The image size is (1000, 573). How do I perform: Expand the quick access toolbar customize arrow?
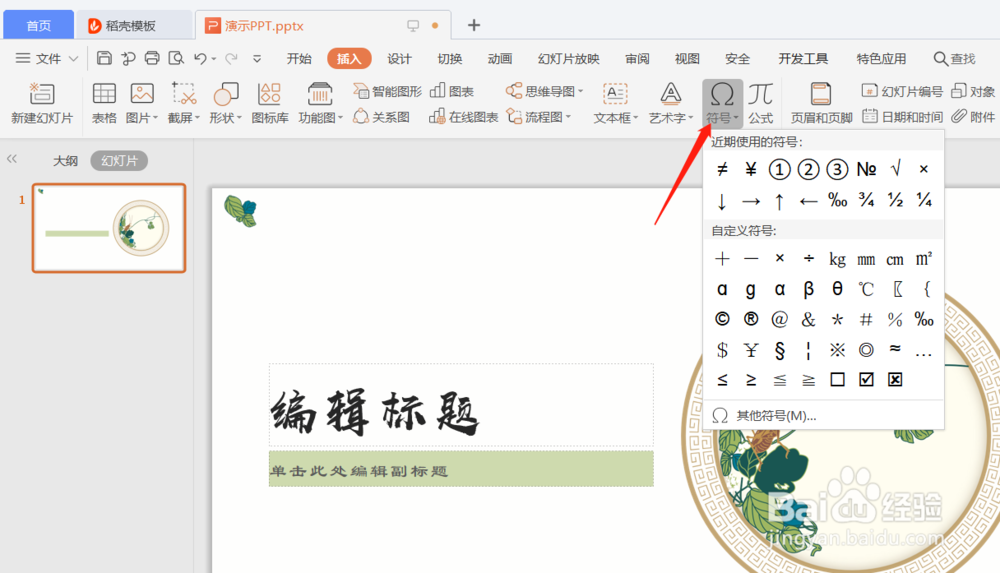click(x=257, y=59)
